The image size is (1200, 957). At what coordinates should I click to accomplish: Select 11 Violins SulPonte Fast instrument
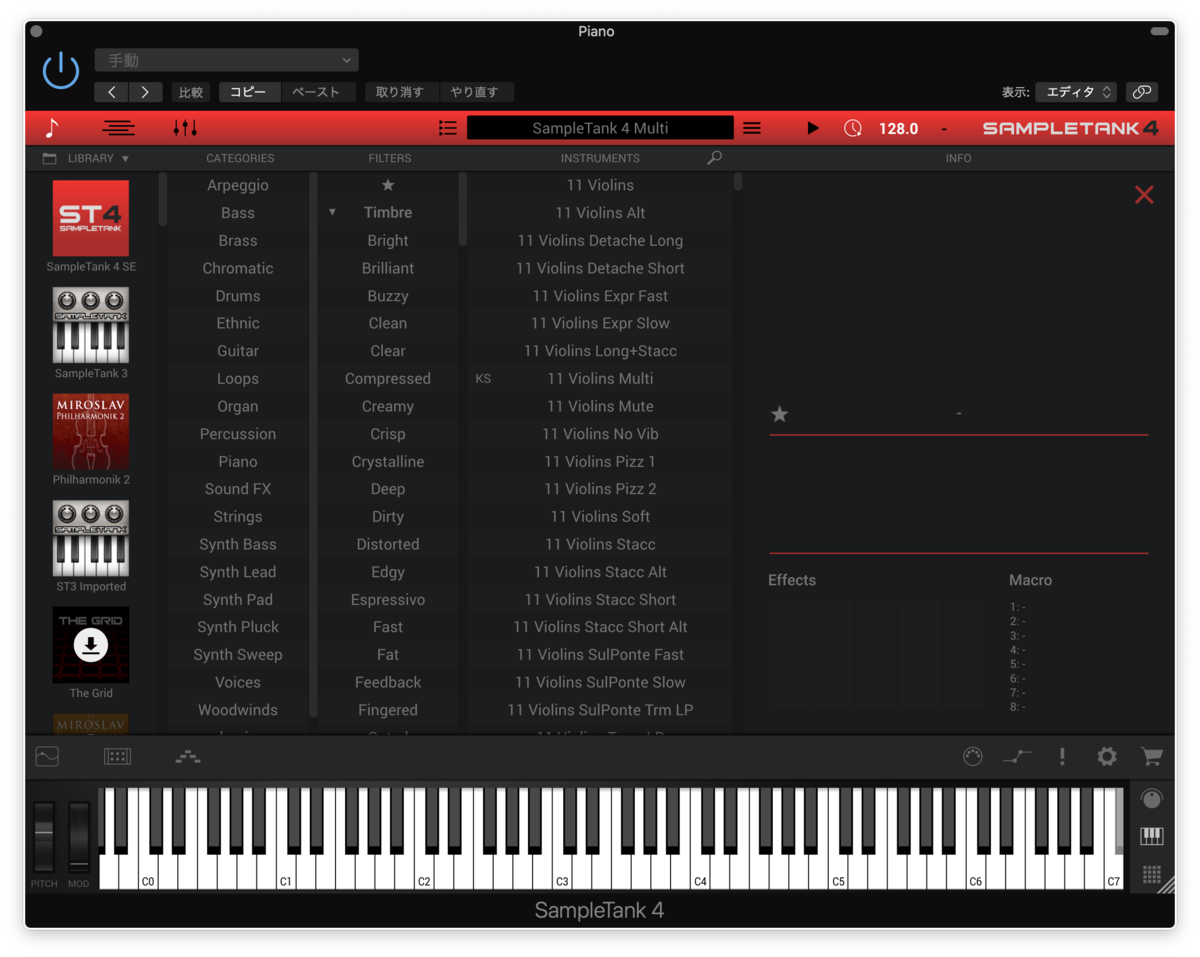tap(600, 655)
